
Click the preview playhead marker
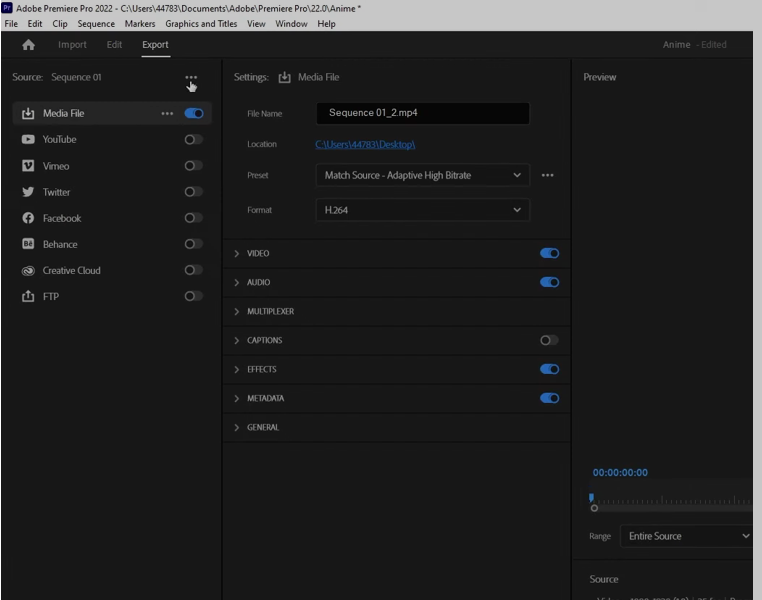coord(591,497)
